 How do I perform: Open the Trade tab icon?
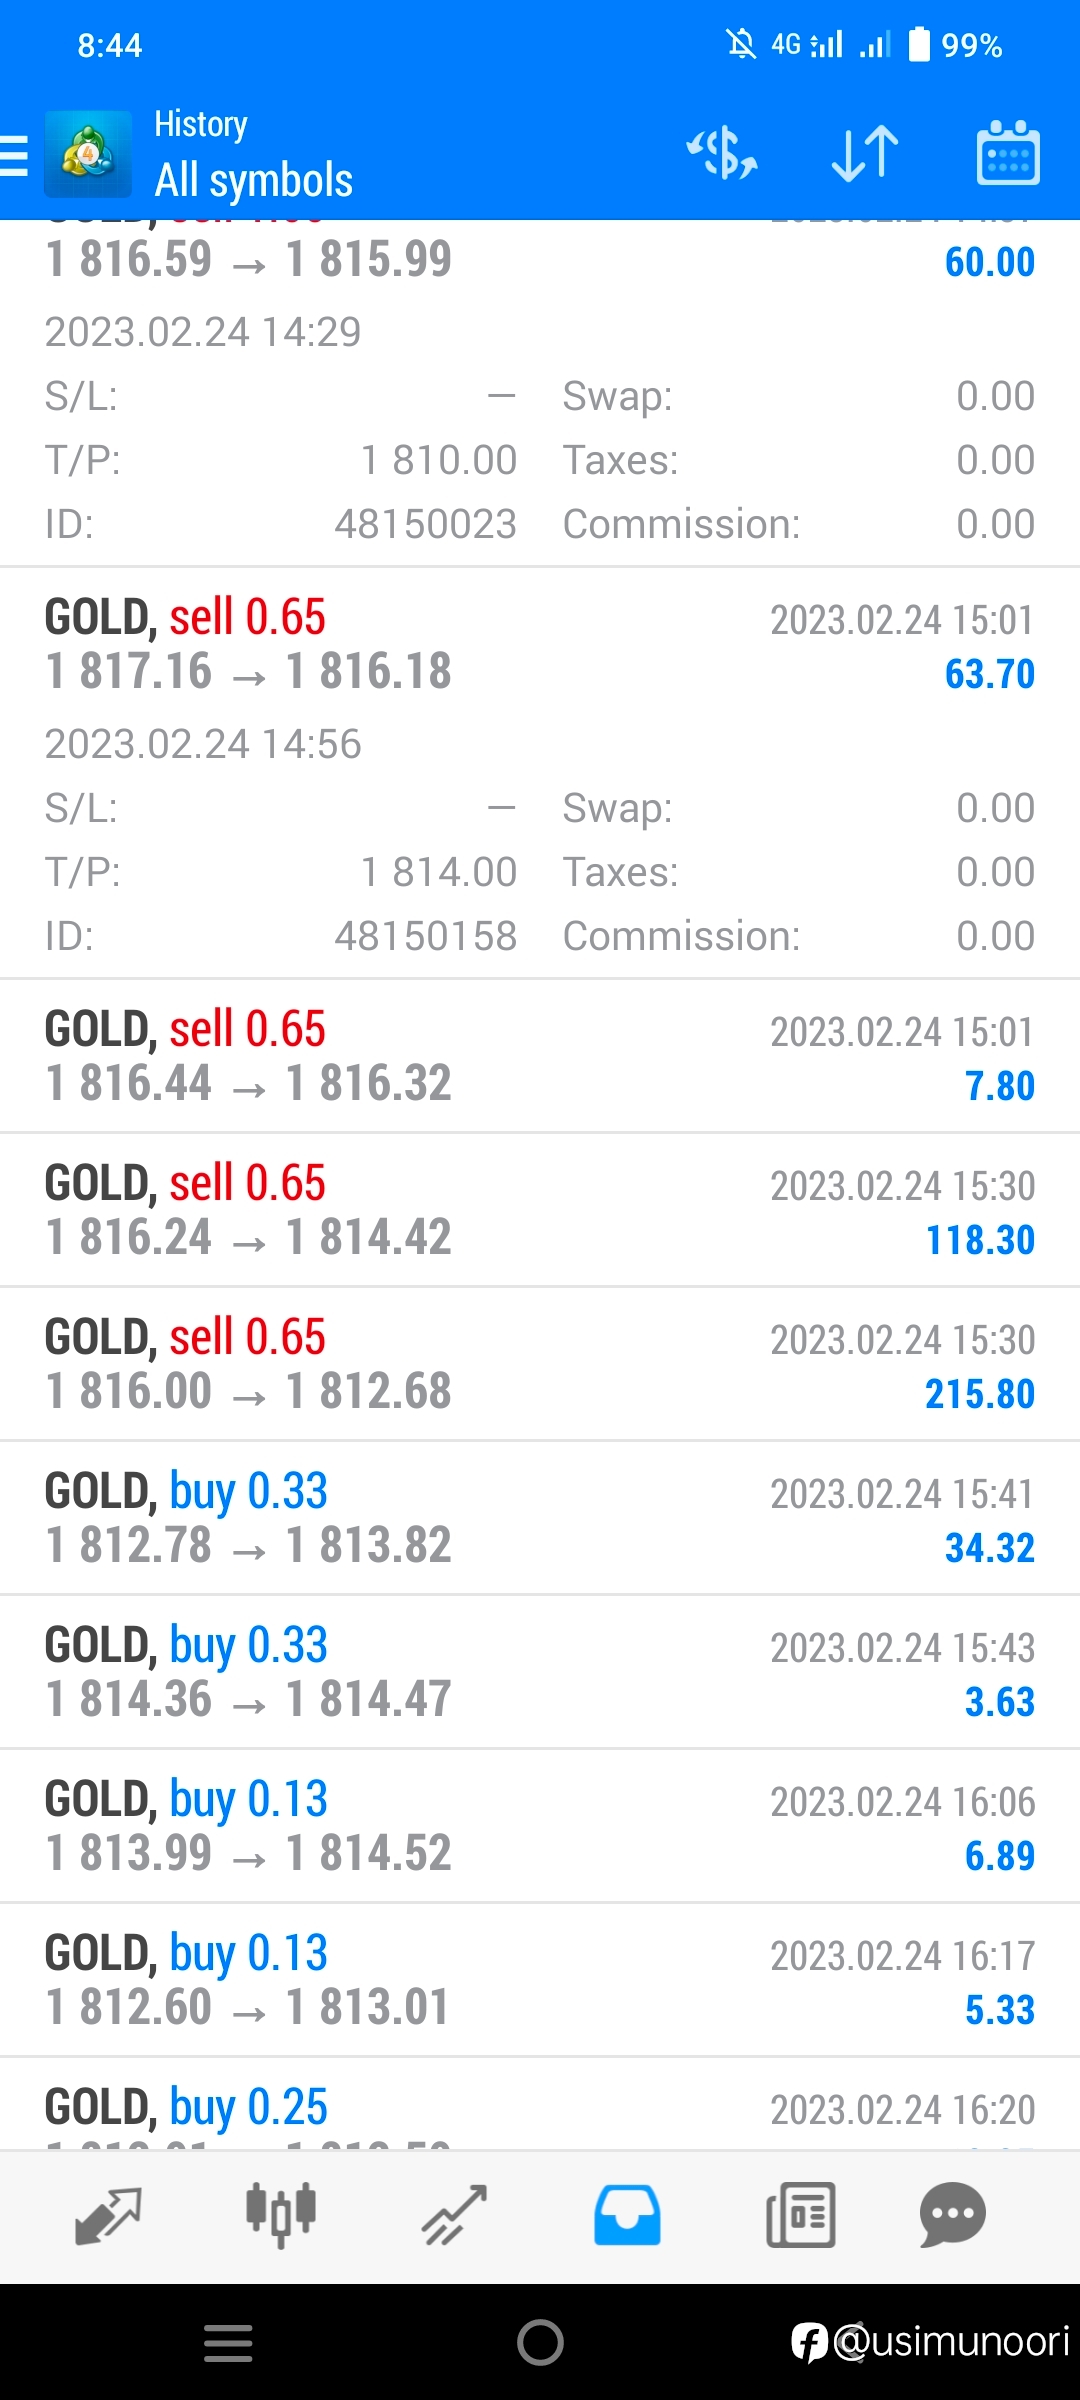click(454, 2216)
